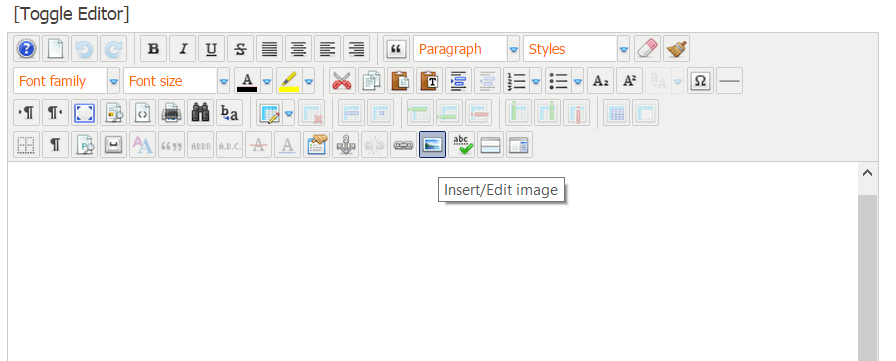
Task: Click the Copy icon
Action: pos(371,81)
